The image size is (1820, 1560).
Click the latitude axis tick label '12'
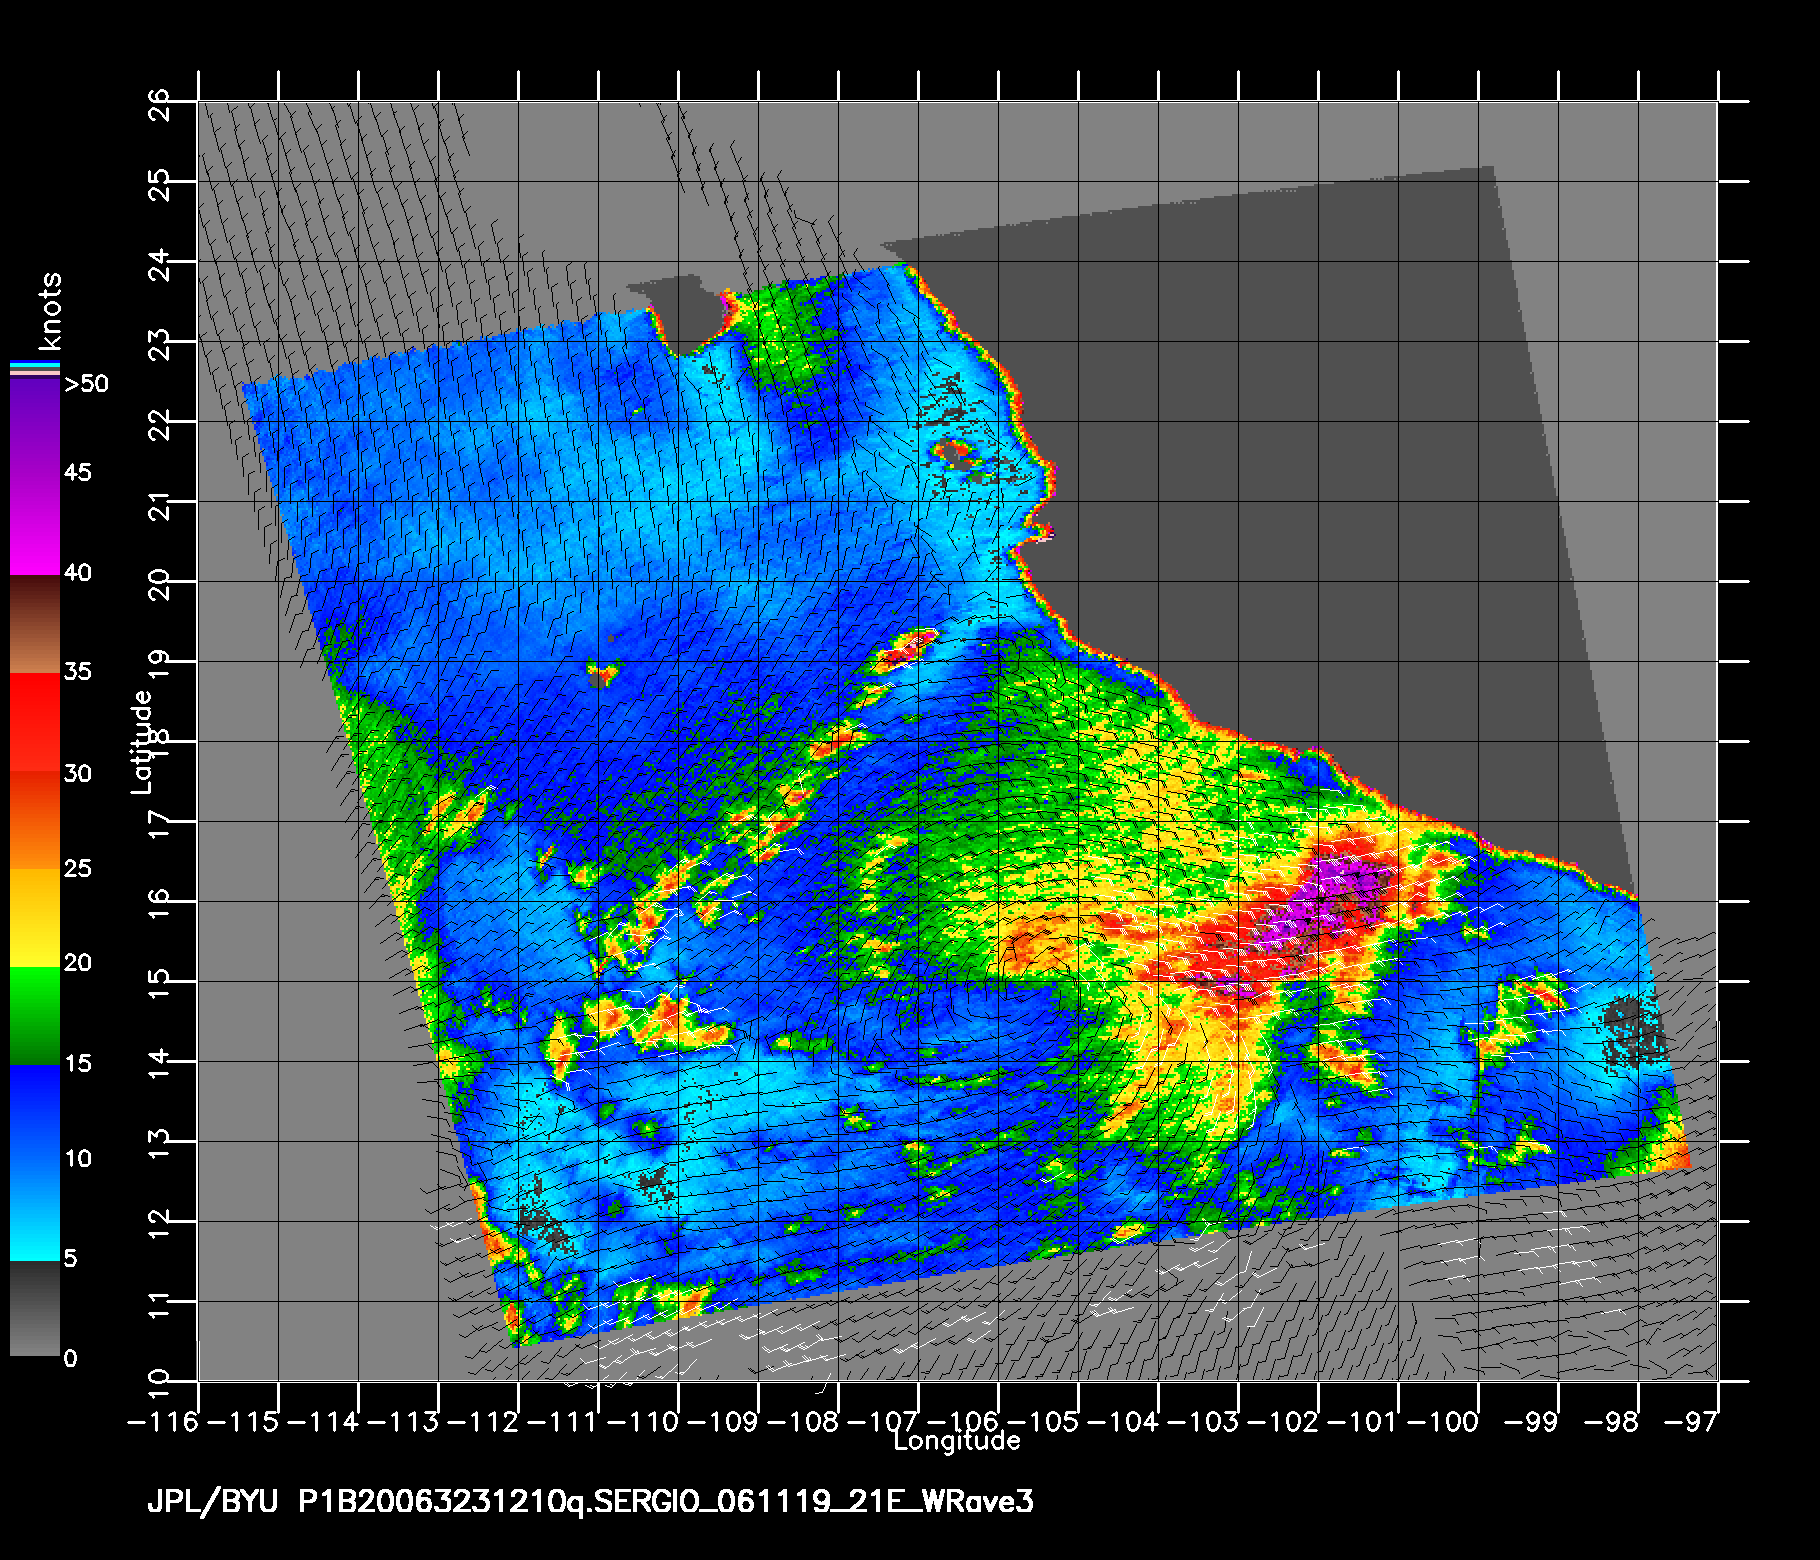159,1222
